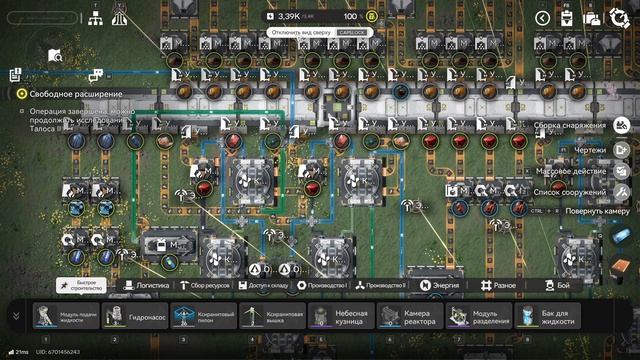Select Модуль разделения building card
This screenshot has width=640, height=360.
[x=479, y=316]
